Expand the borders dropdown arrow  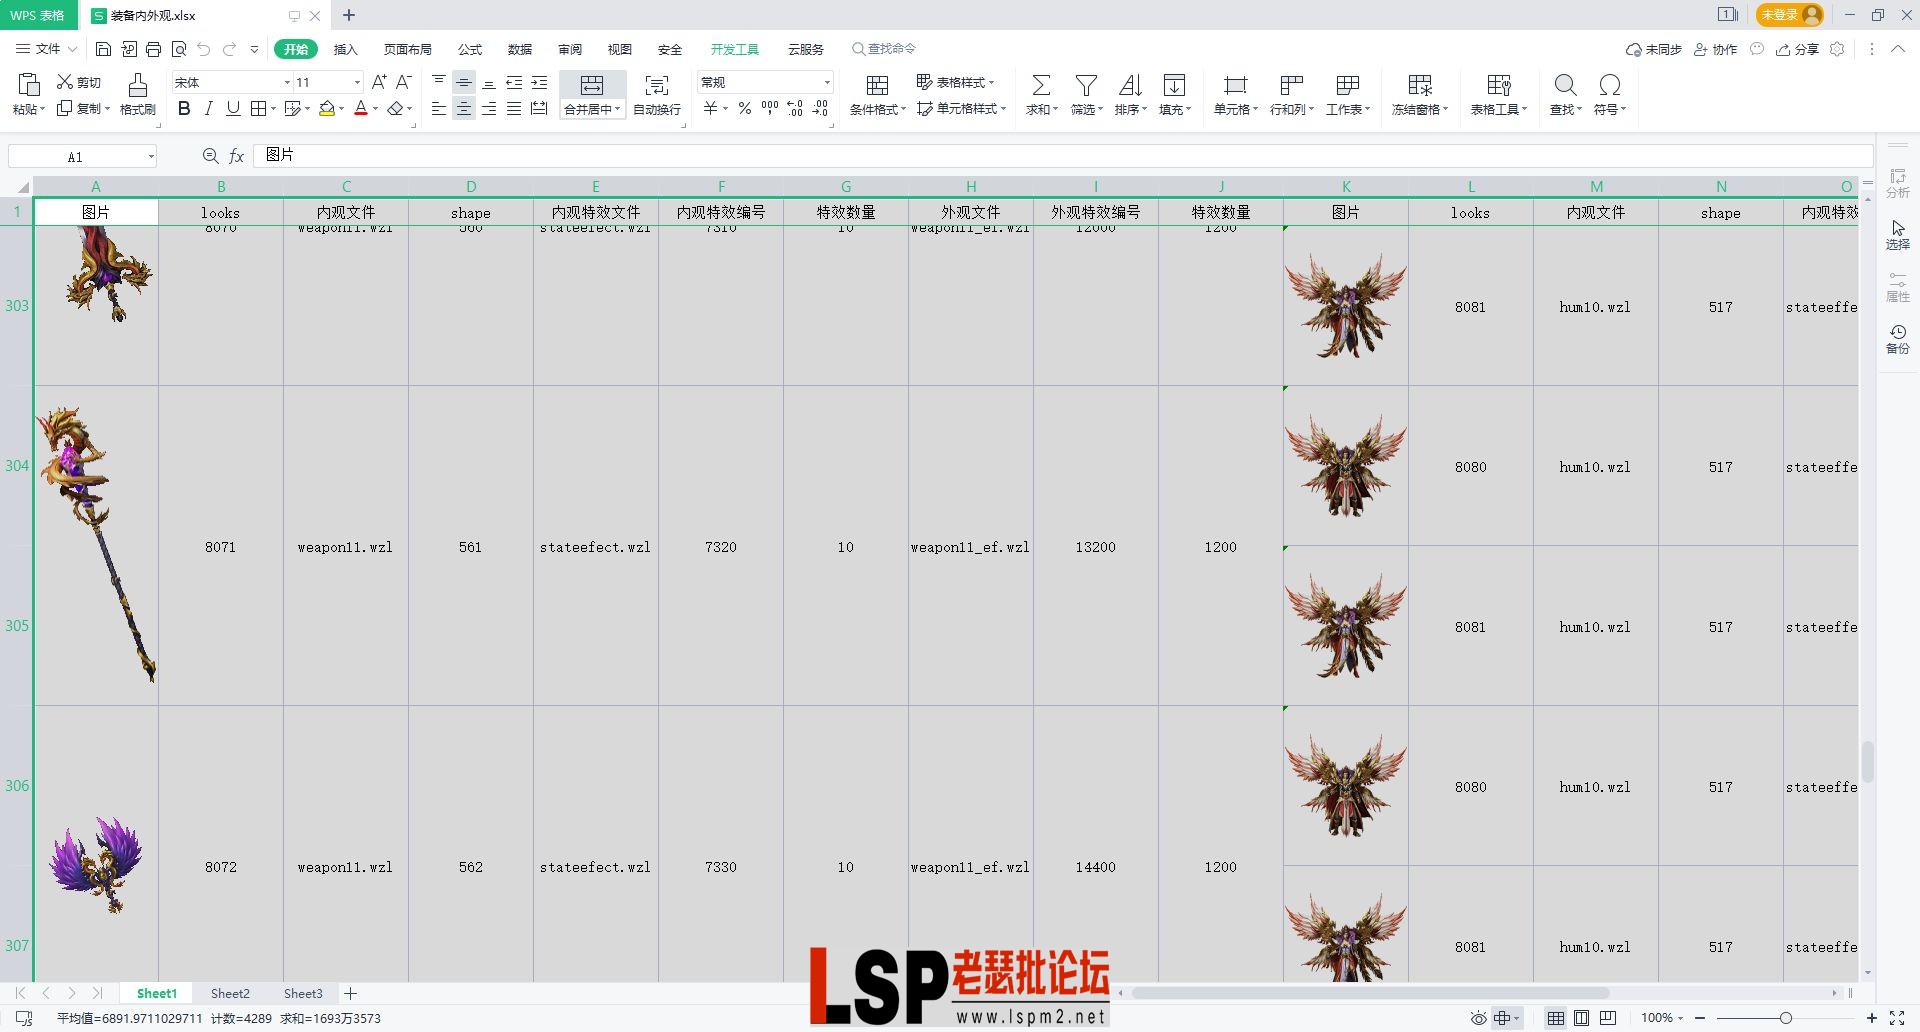(x=273, y=108)
